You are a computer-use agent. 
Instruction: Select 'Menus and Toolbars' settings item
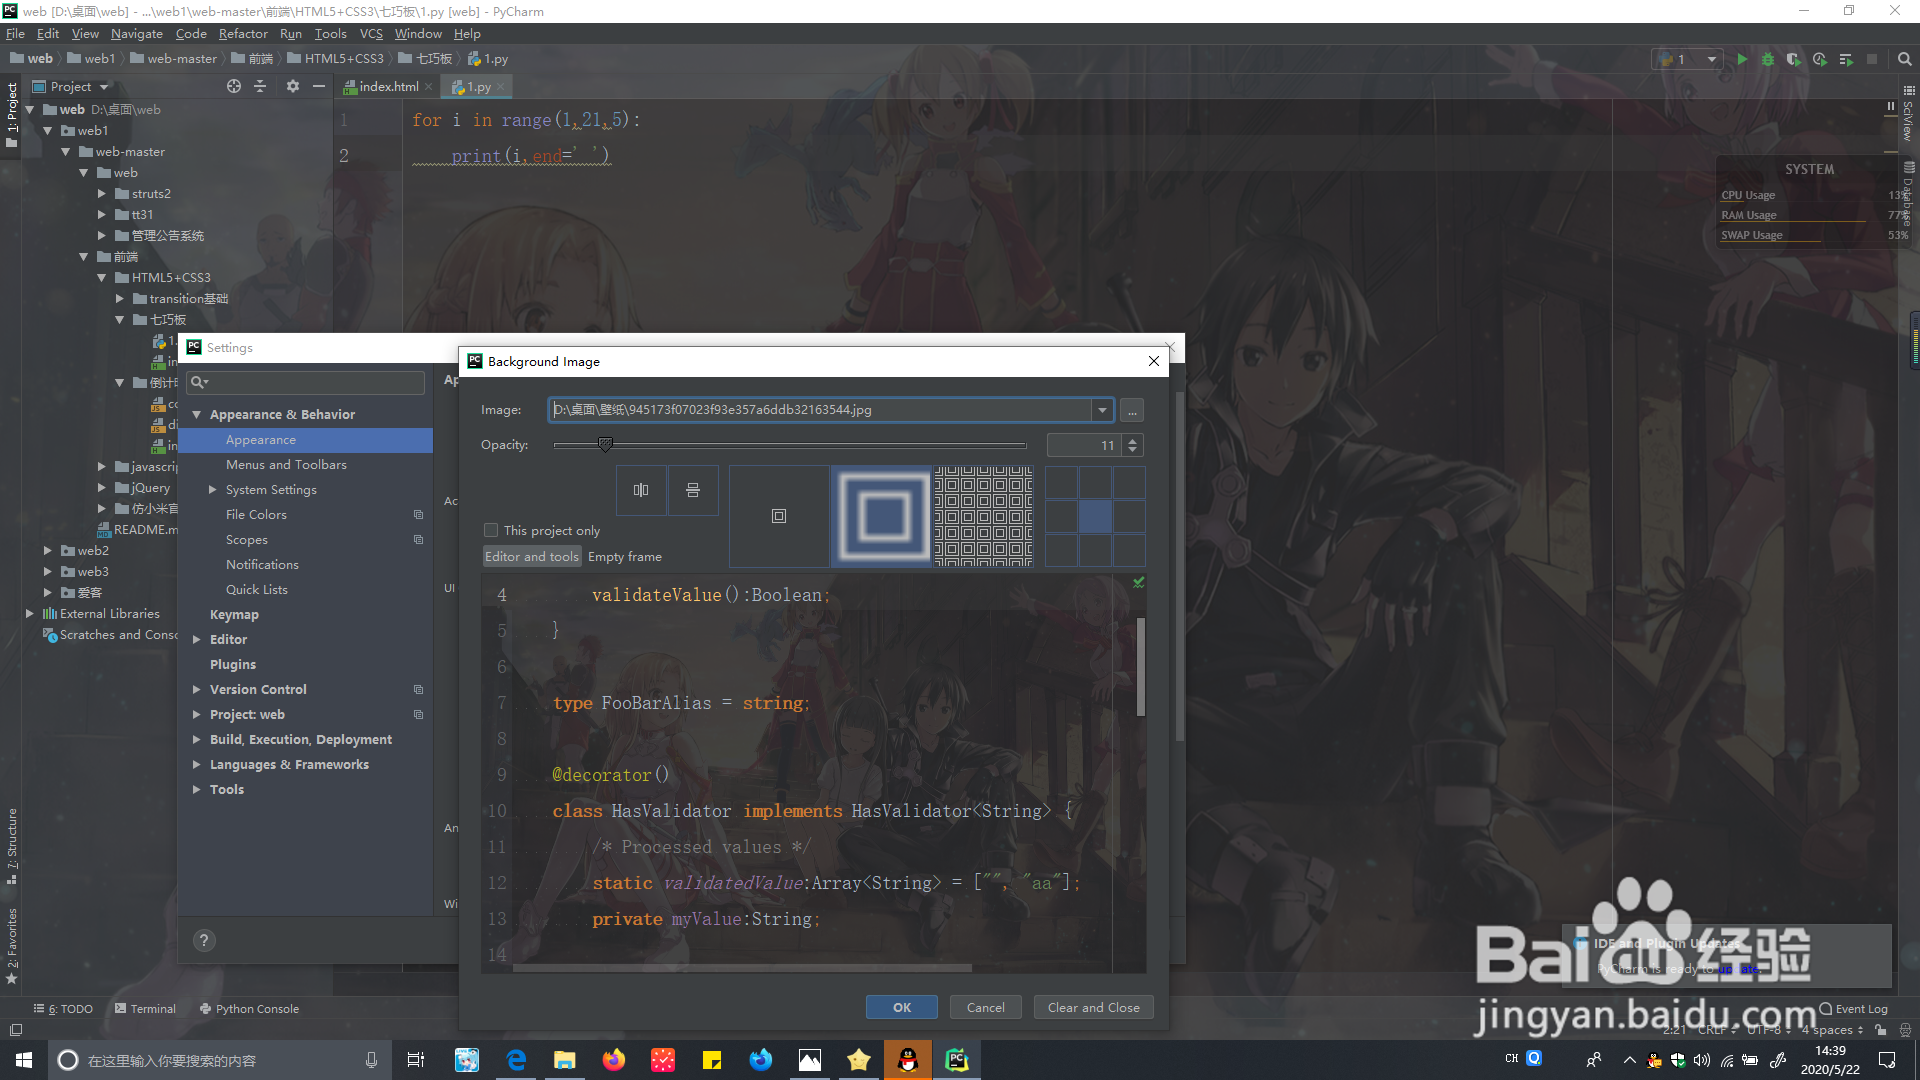286,465
